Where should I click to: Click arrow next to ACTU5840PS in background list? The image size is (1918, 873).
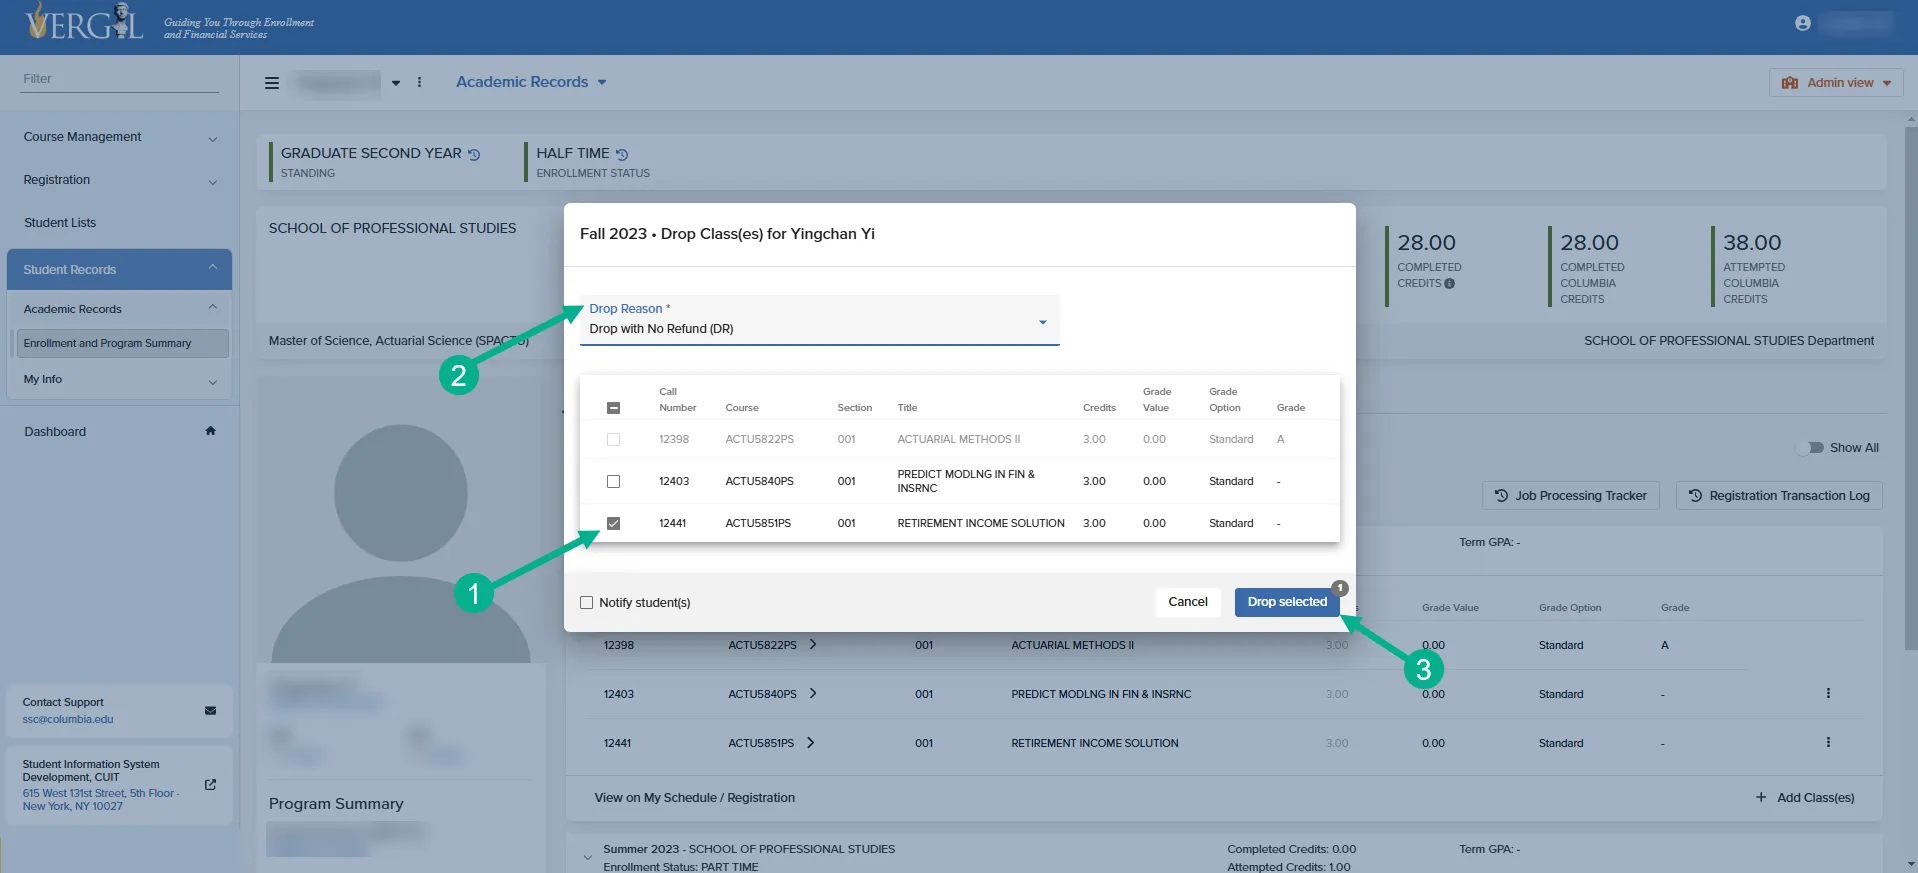[x=813, y=693]
